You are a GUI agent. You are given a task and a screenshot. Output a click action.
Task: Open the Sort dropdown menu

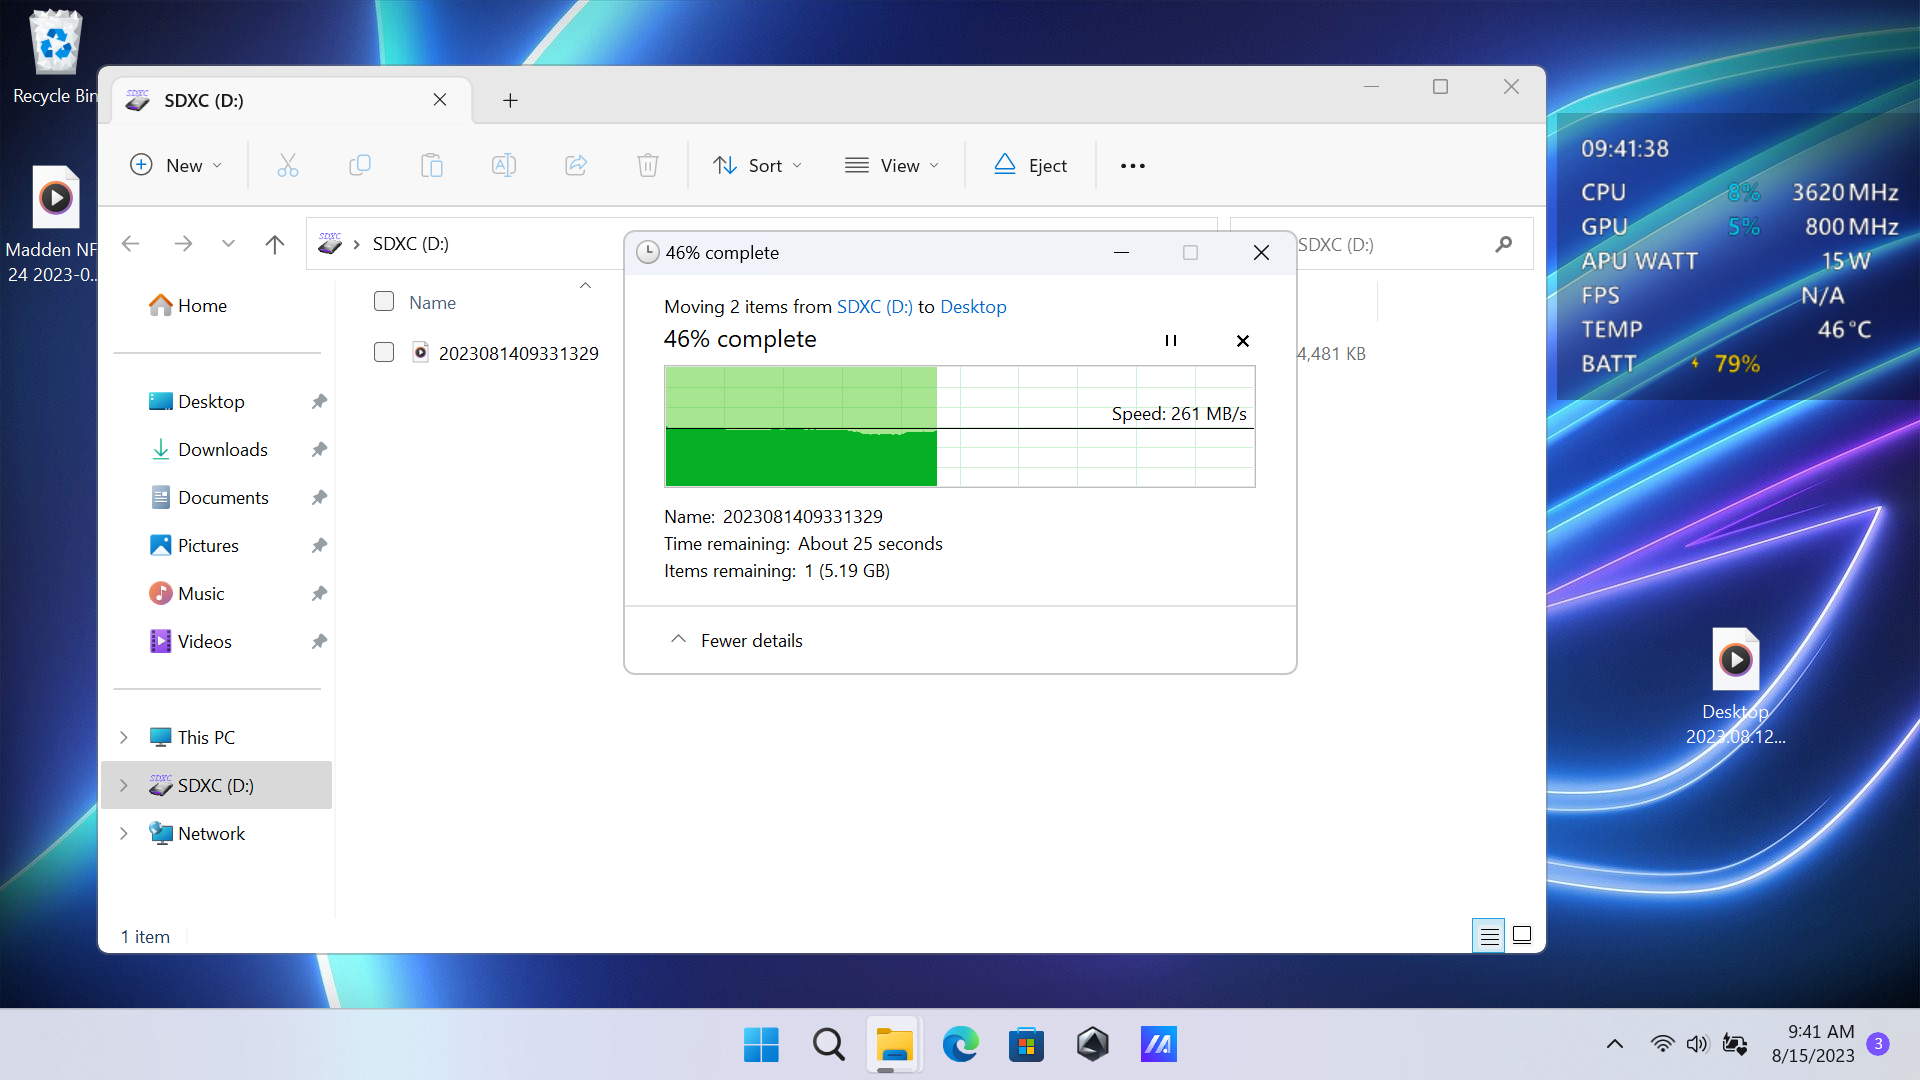click(757, 165)
